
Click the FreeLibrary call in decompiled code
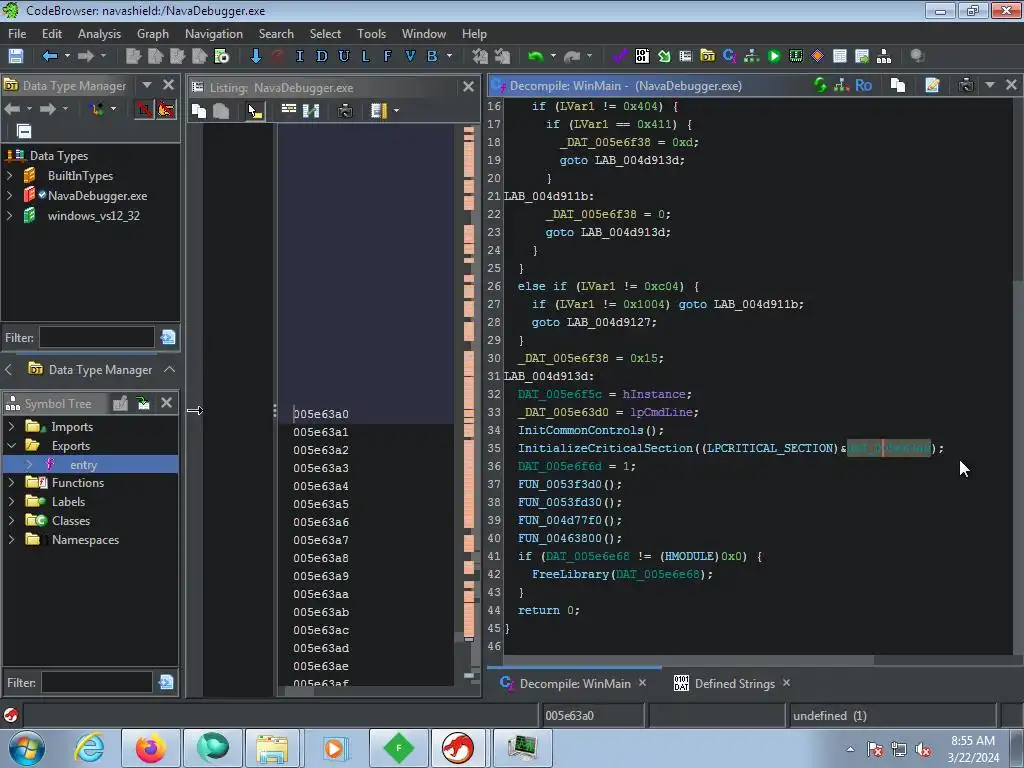(x=570, y=574)
